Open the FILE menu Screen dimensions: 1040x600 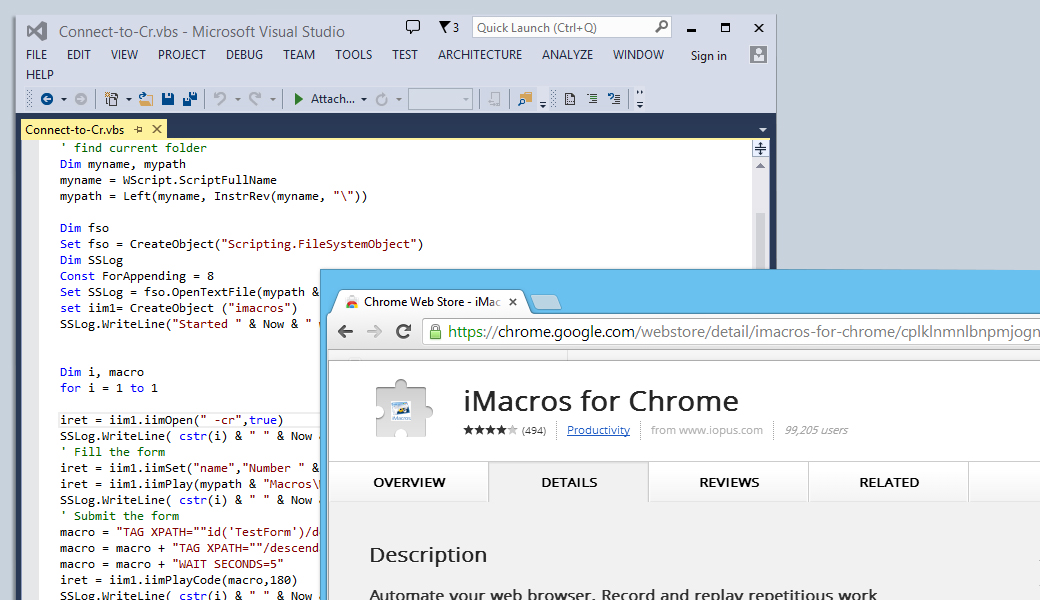tap(36, 55)
